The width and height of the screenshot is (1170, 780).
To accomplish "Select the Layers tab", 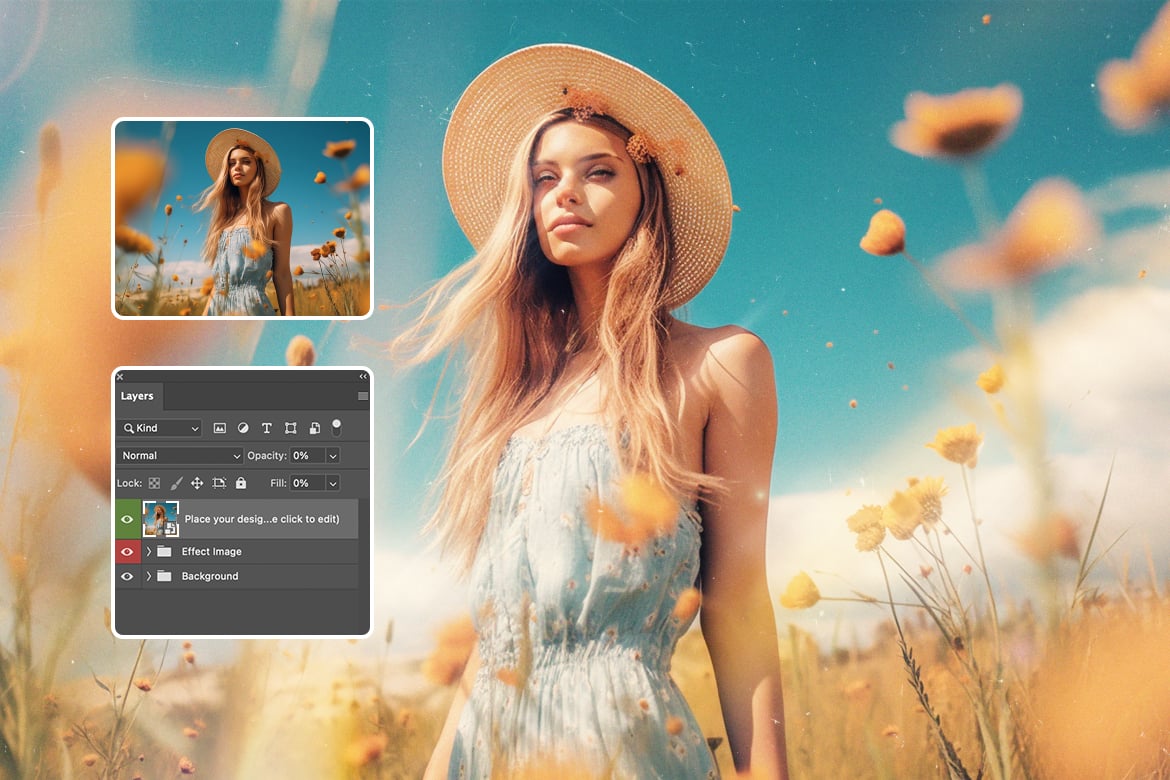I will click(137, 396).
